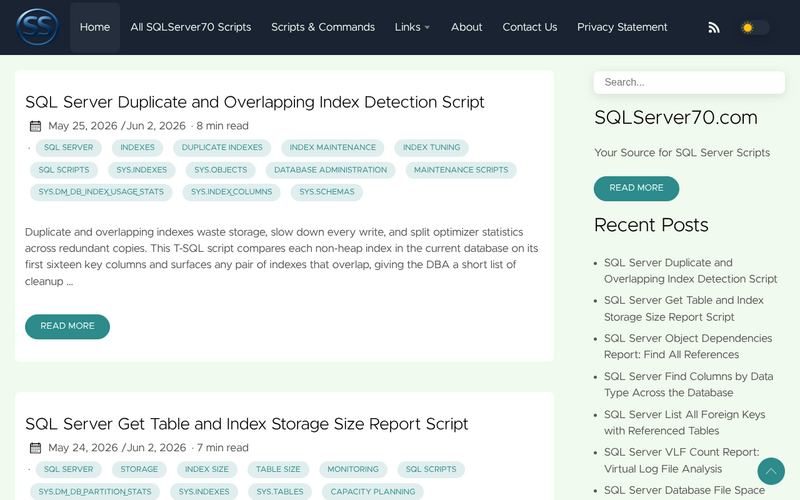Select the STORAGE tag
Screen dimensions: 800x500
point(139,469)
